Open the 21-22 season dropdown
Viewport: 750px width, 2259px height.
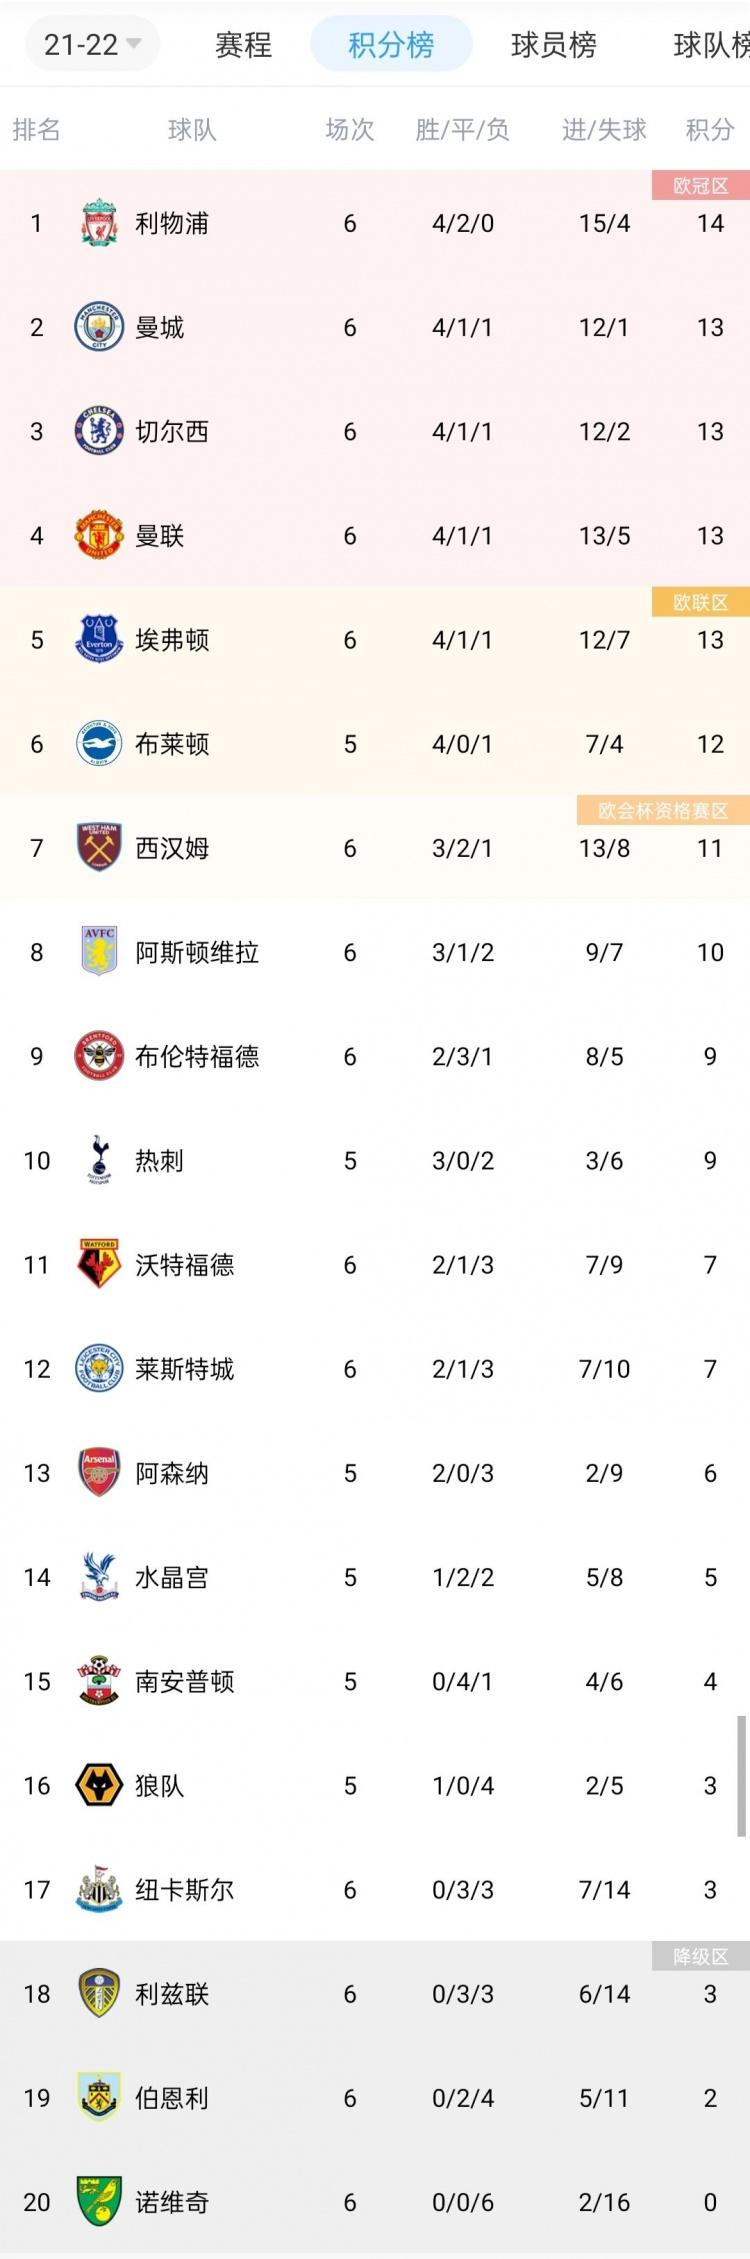coord(92,45)
